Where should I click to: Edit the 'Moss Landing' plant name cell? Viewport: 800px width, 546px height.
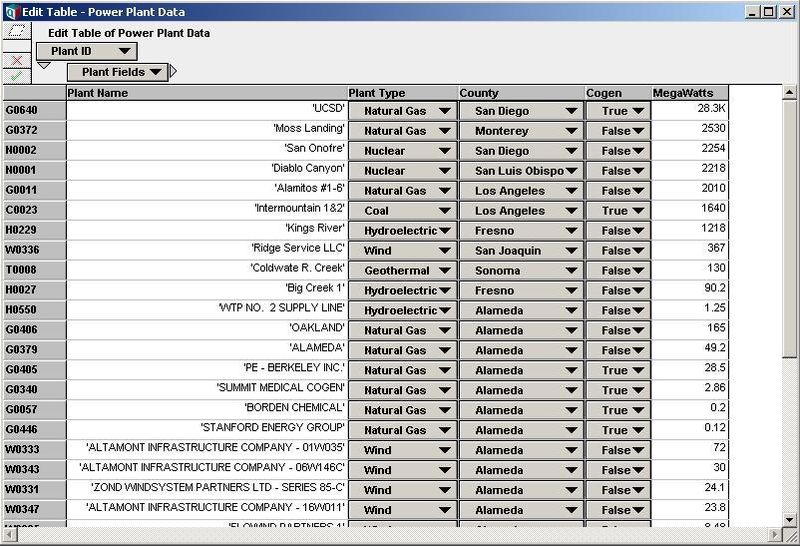[x=207, y=130]
